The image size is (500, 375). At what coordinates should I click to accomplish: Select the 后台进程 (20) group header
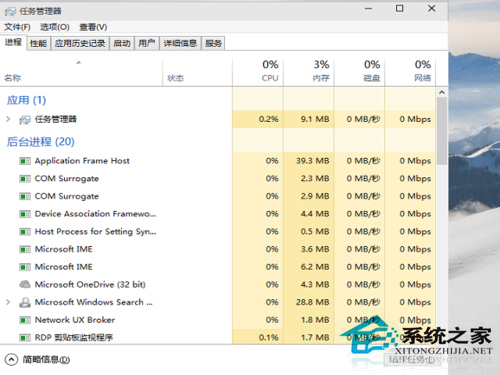pos(41,142)
